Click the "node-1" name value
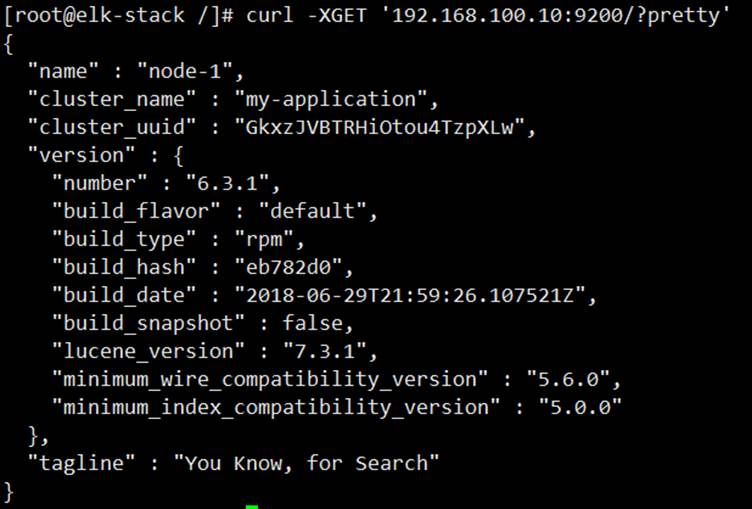The image size is (752, 509). coord(185,71)
